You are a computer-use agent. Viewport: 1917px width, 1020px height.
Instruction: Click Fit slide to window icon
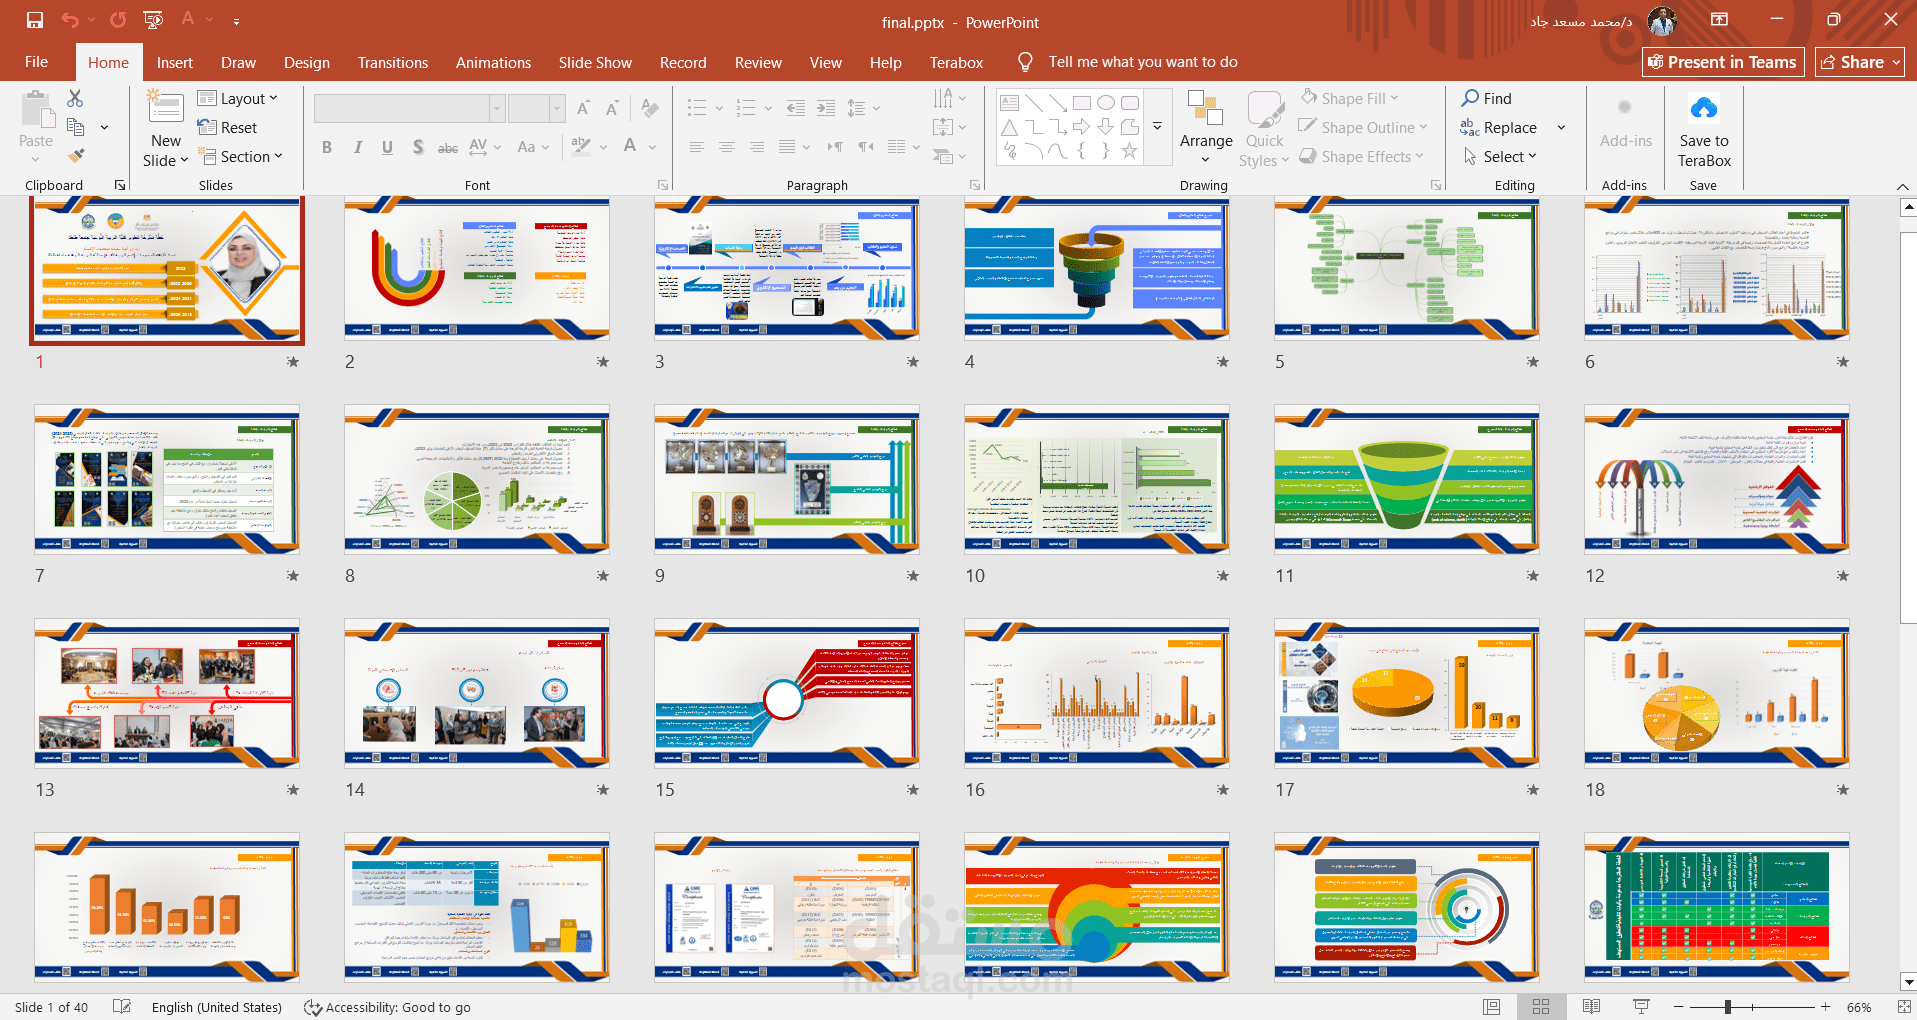click(1903, 1007)
